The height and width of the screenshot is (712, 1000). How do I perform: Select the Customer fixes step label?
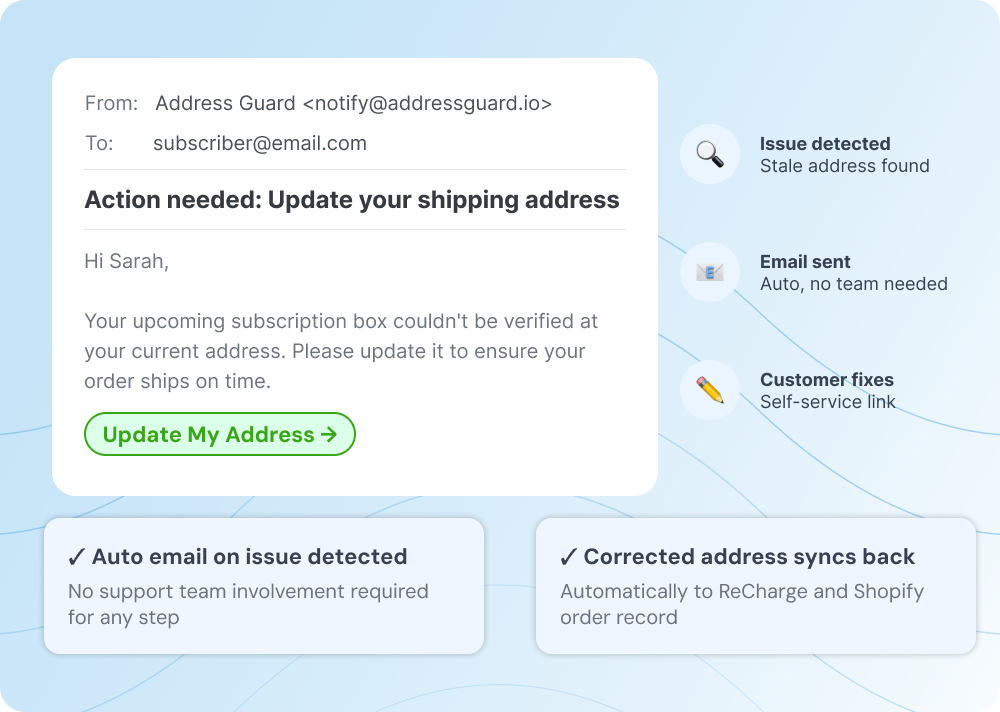click(827, 380)
